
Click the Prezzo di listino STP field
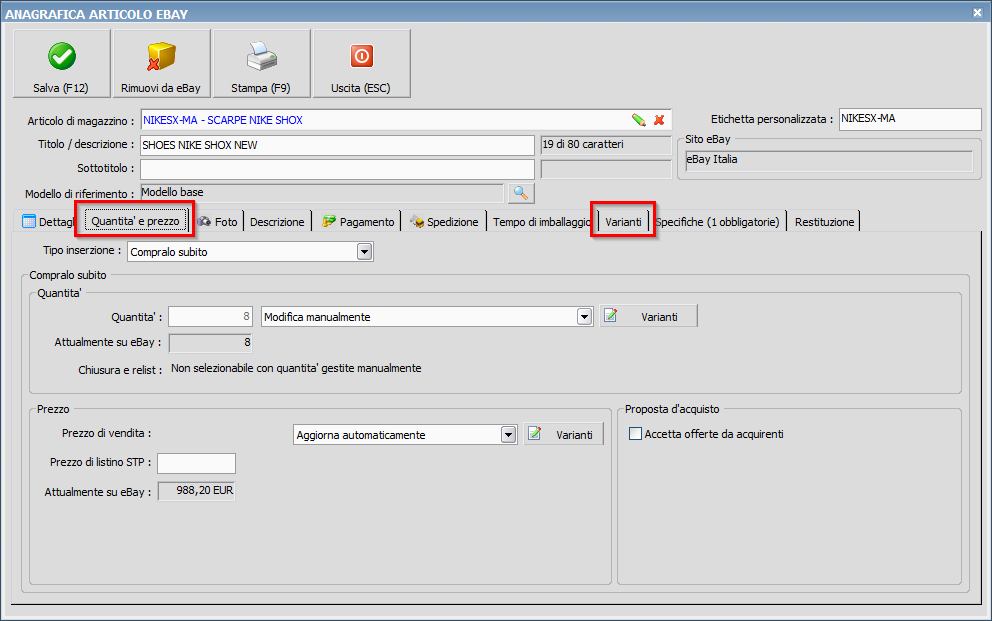click(196, 463)
